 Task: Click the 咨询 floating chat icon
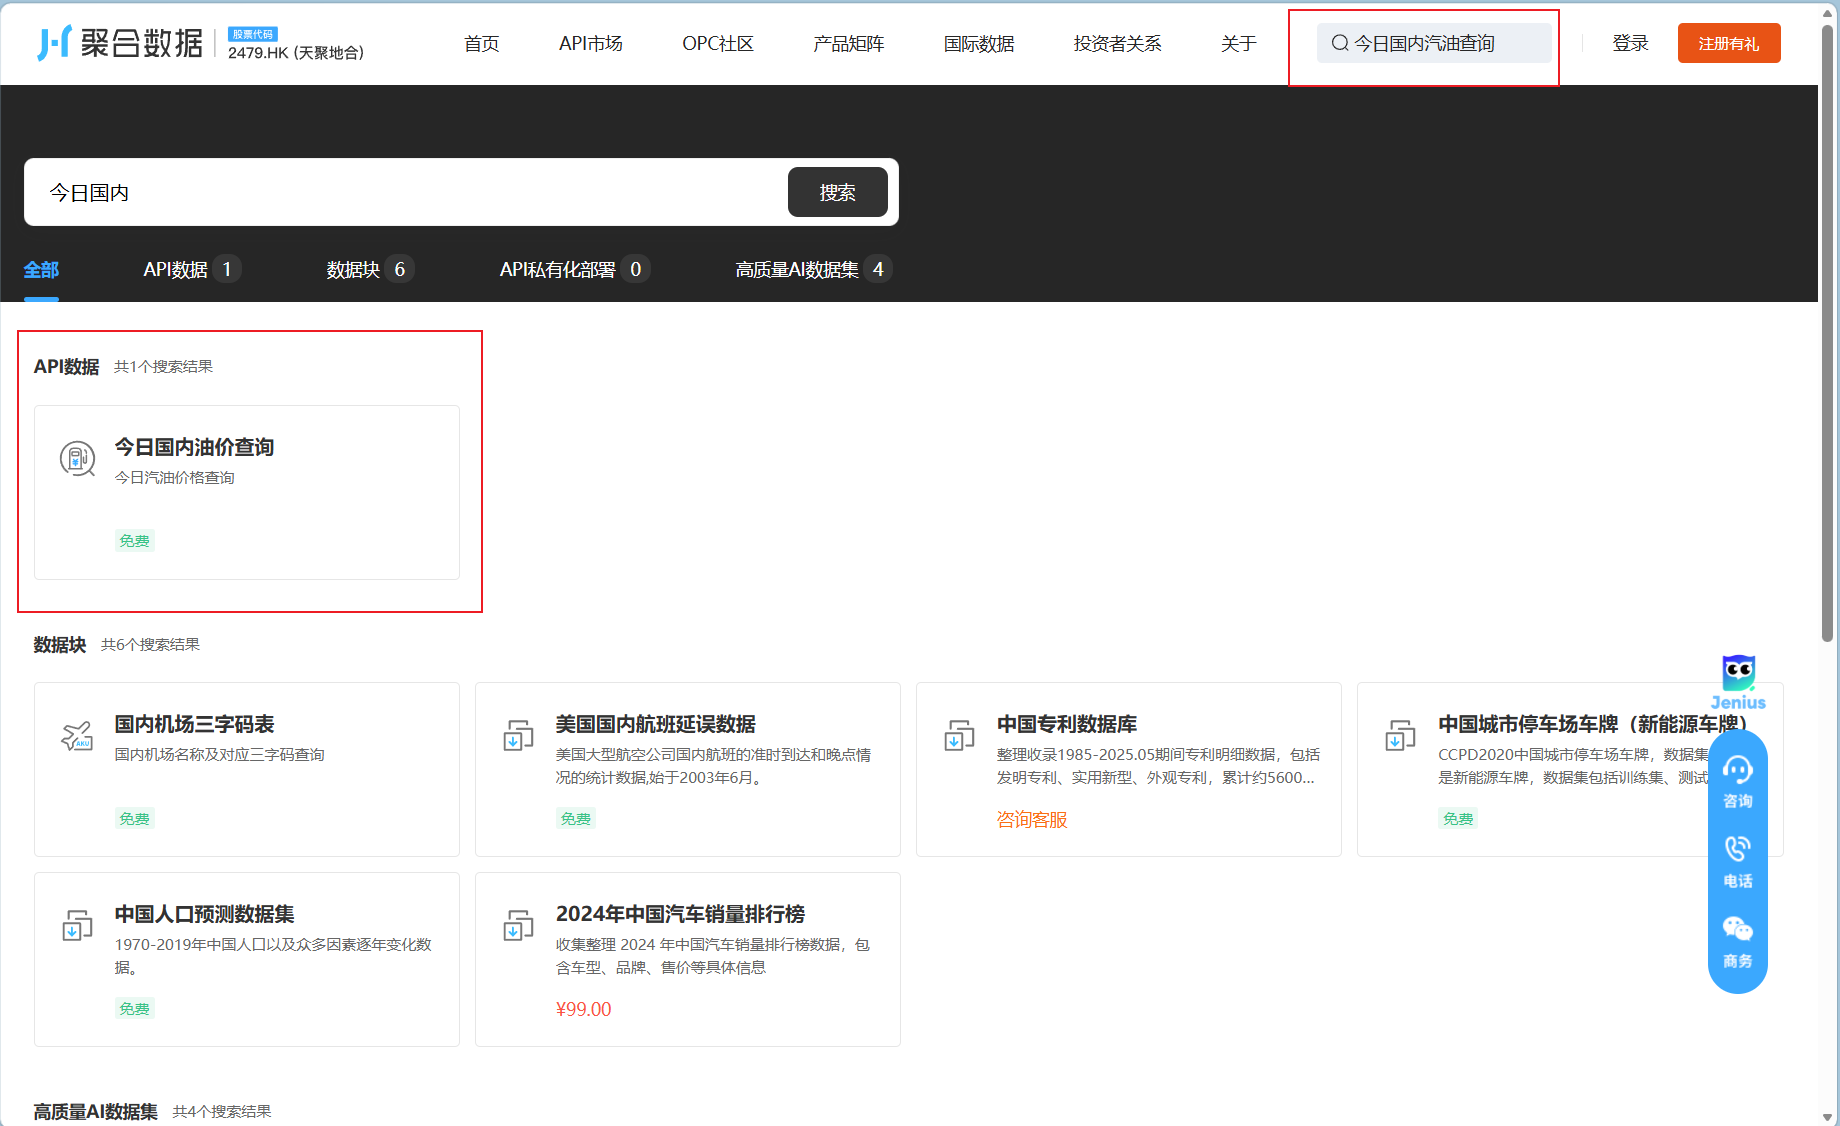pyautogui.click(x=1738, y=772)
